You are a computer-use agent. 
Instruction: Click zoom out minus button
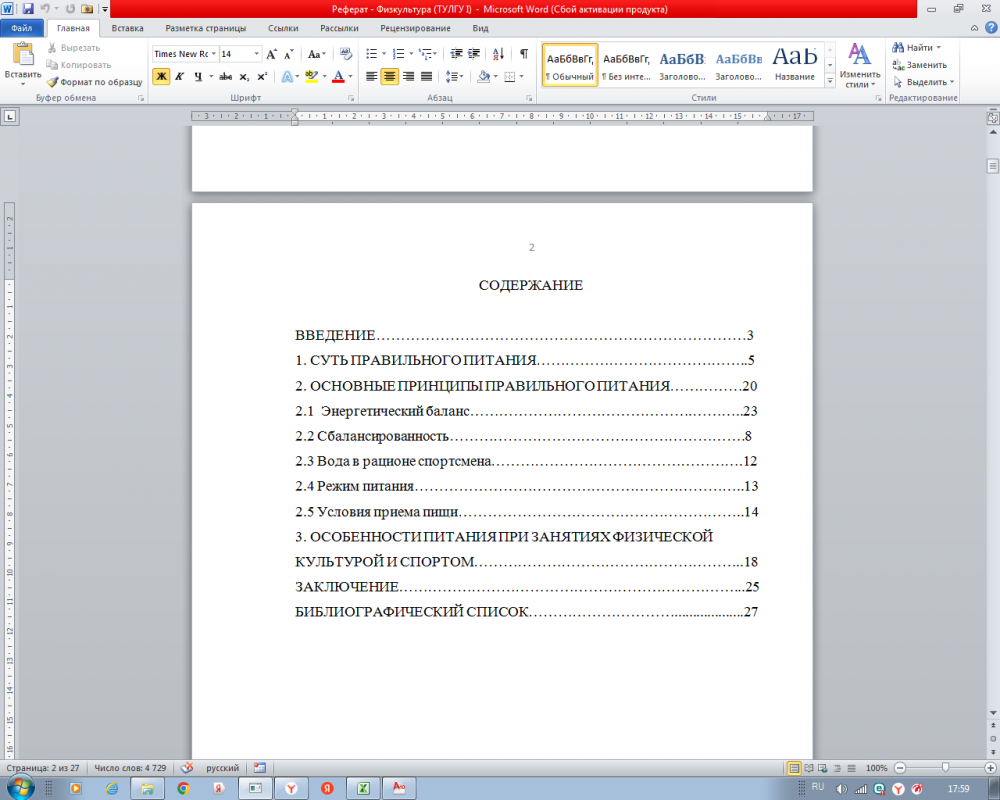(x=900, y=768)
